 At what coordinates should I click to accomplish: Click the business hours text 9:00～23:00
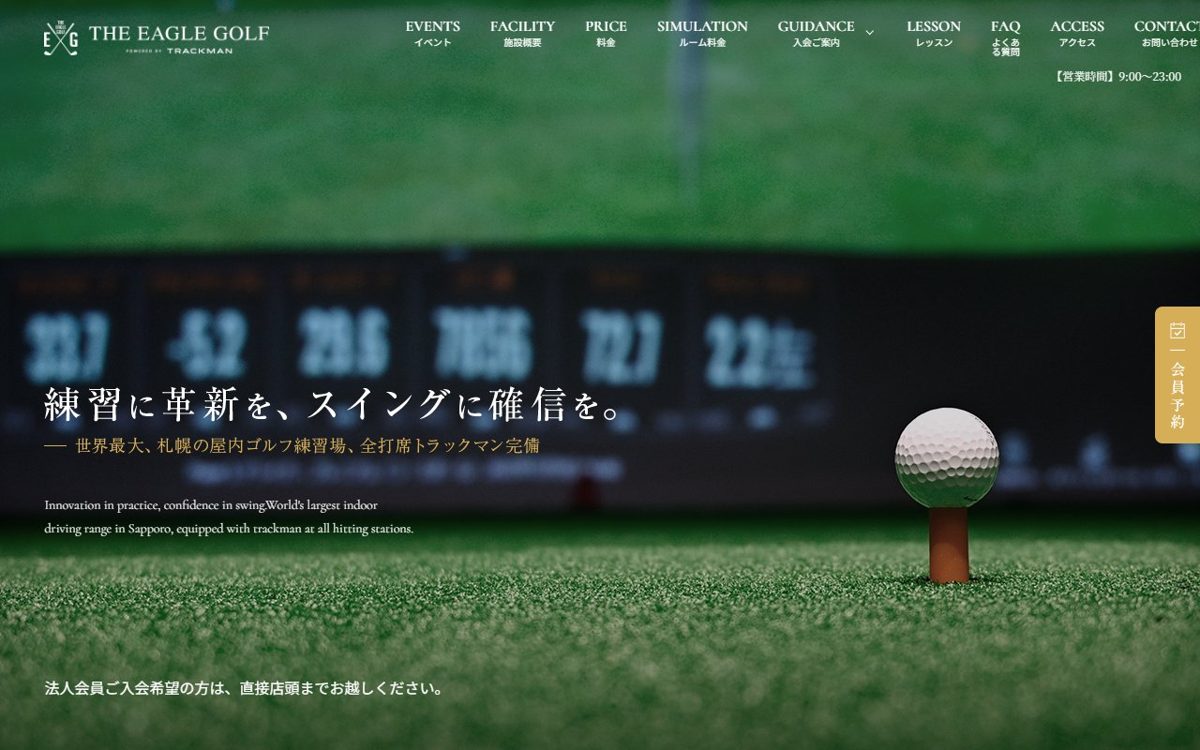click(1150, 76)
